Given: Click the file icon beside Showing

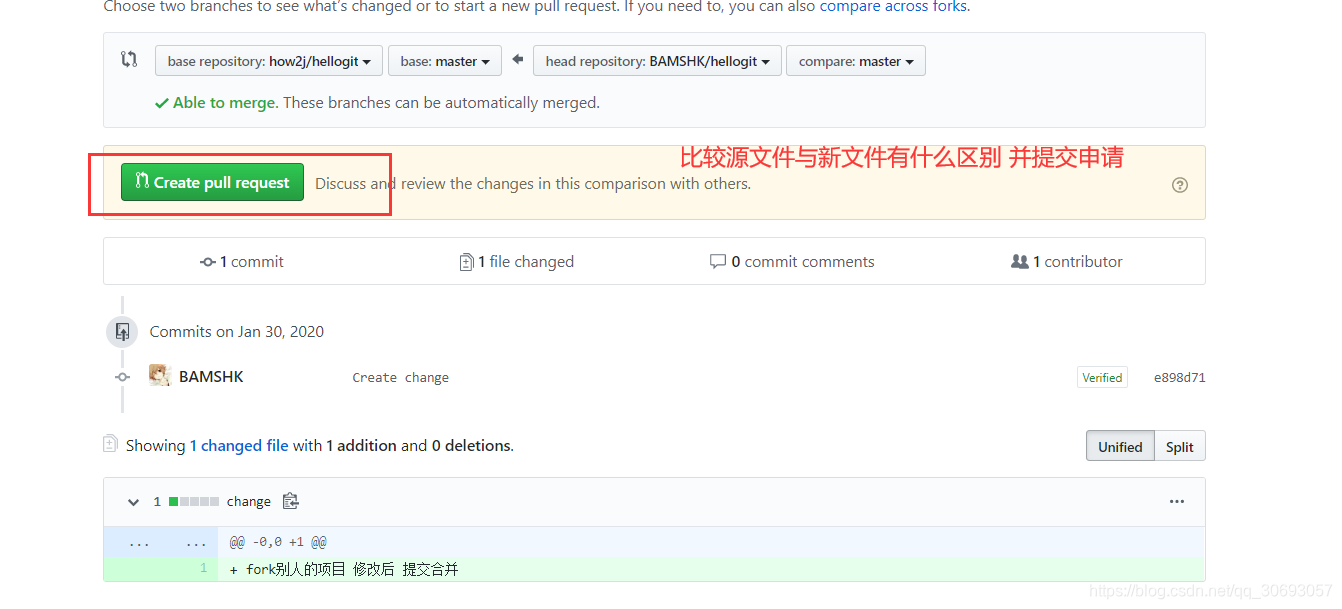Looking at the screenshot, I should click(110, 443).
